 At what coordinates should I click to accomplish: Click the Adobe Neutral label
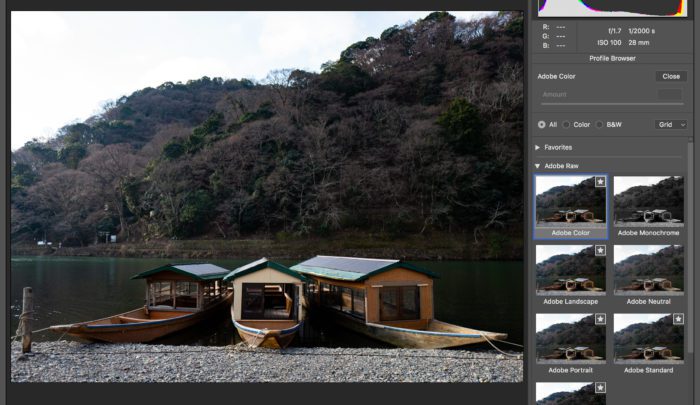tap(648, 301)
